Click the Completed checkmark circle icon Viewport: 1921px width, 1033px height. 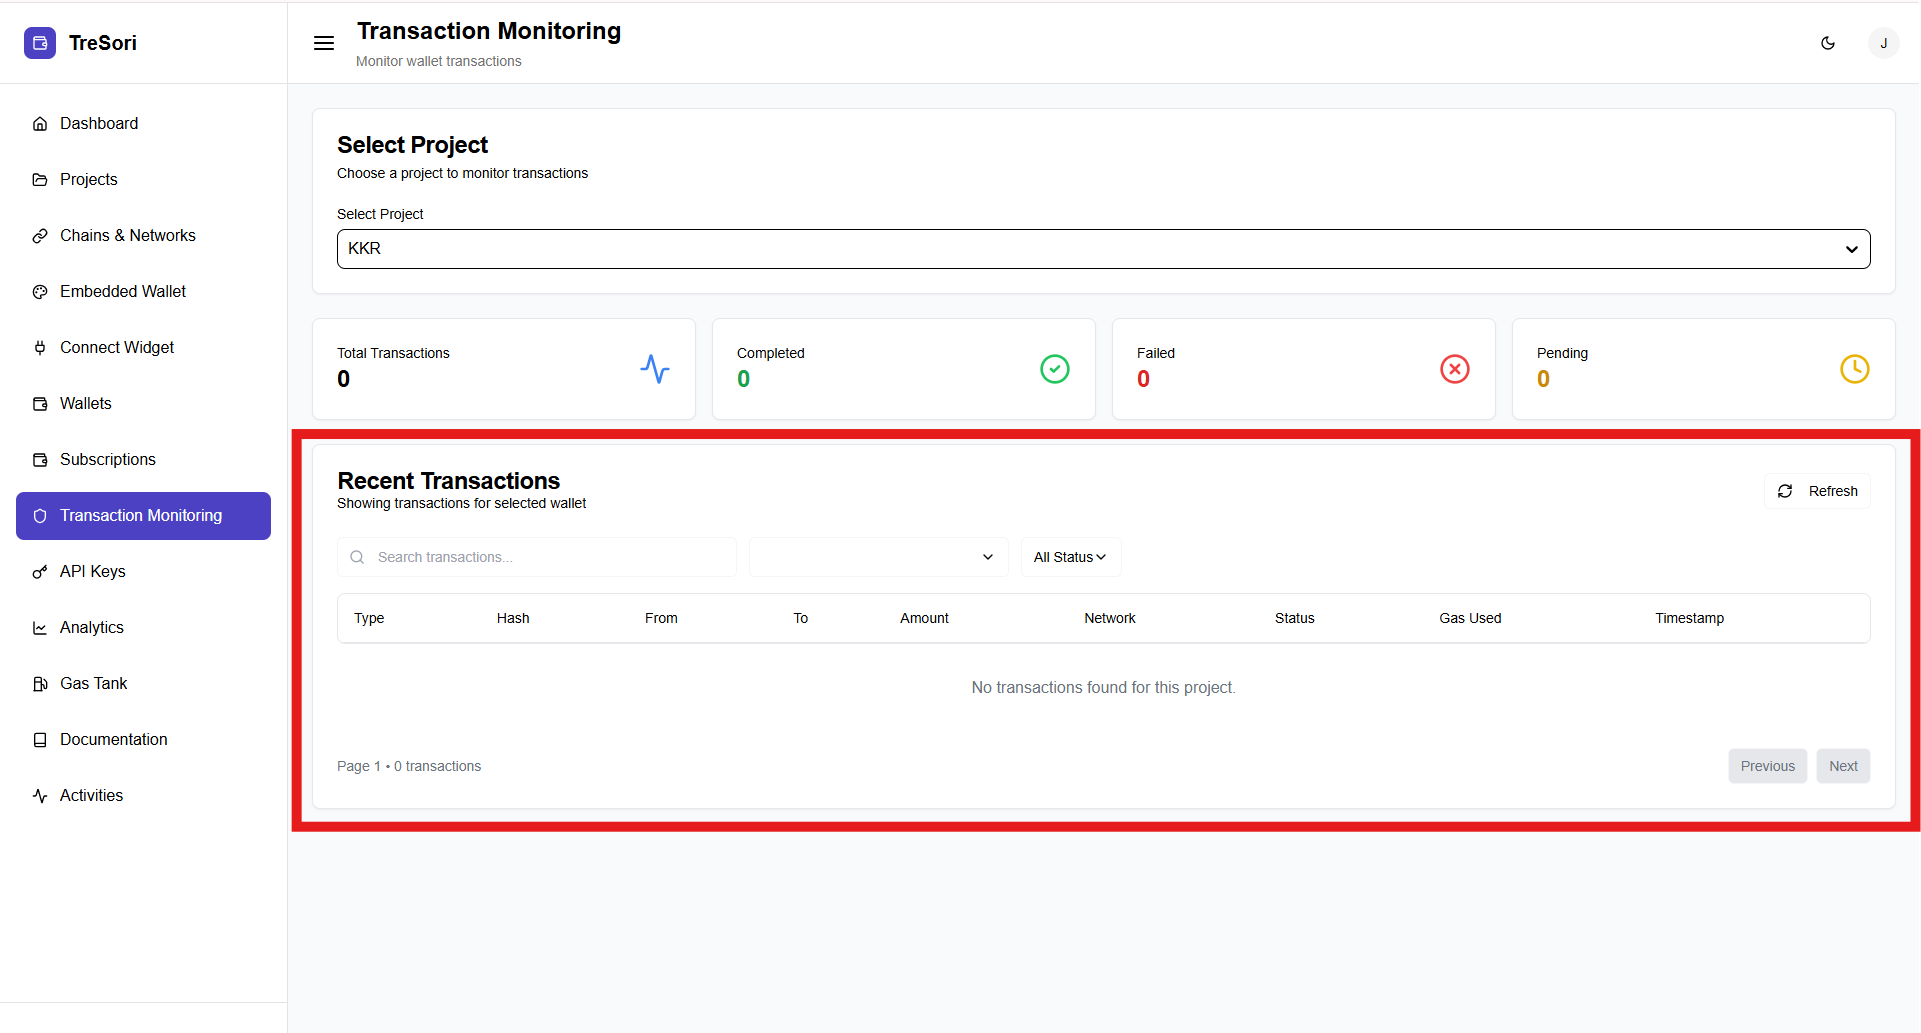(x=1055, y=369)
